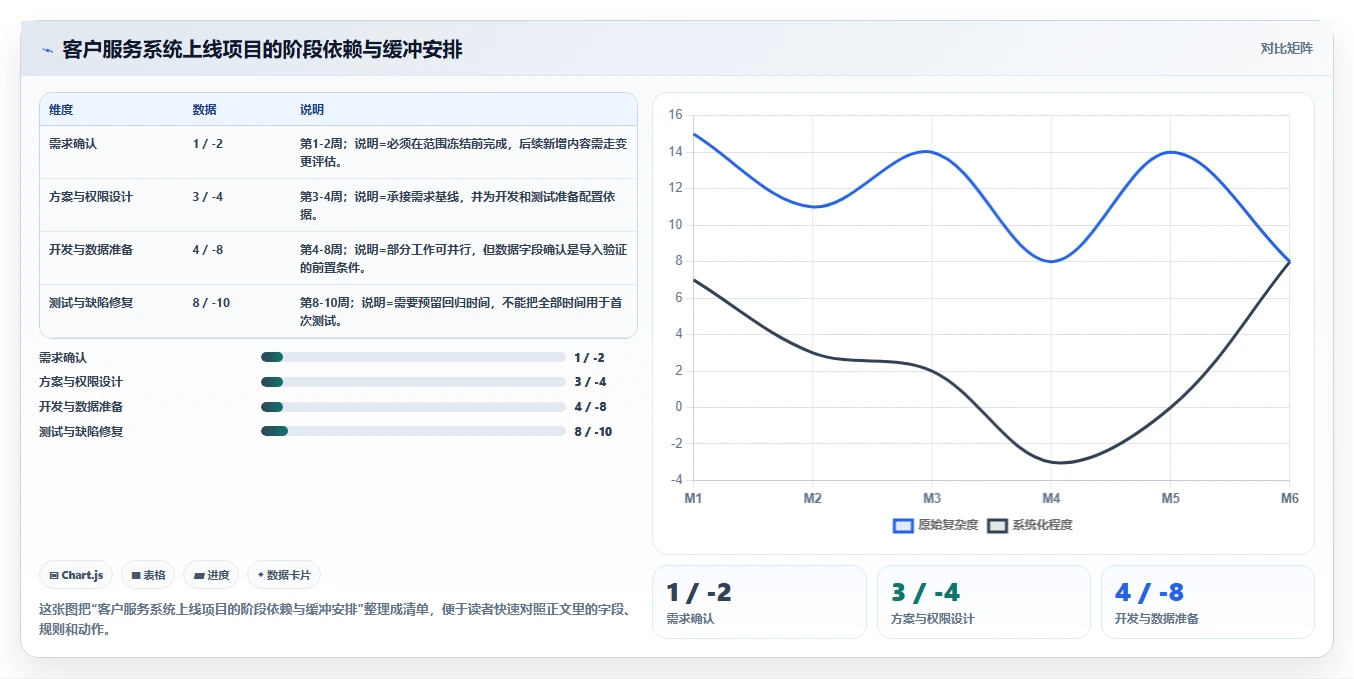The image size is (1354, 679).
Task: Click the 系统化程度 legend label text
Action: click(x=1042, y=525)
